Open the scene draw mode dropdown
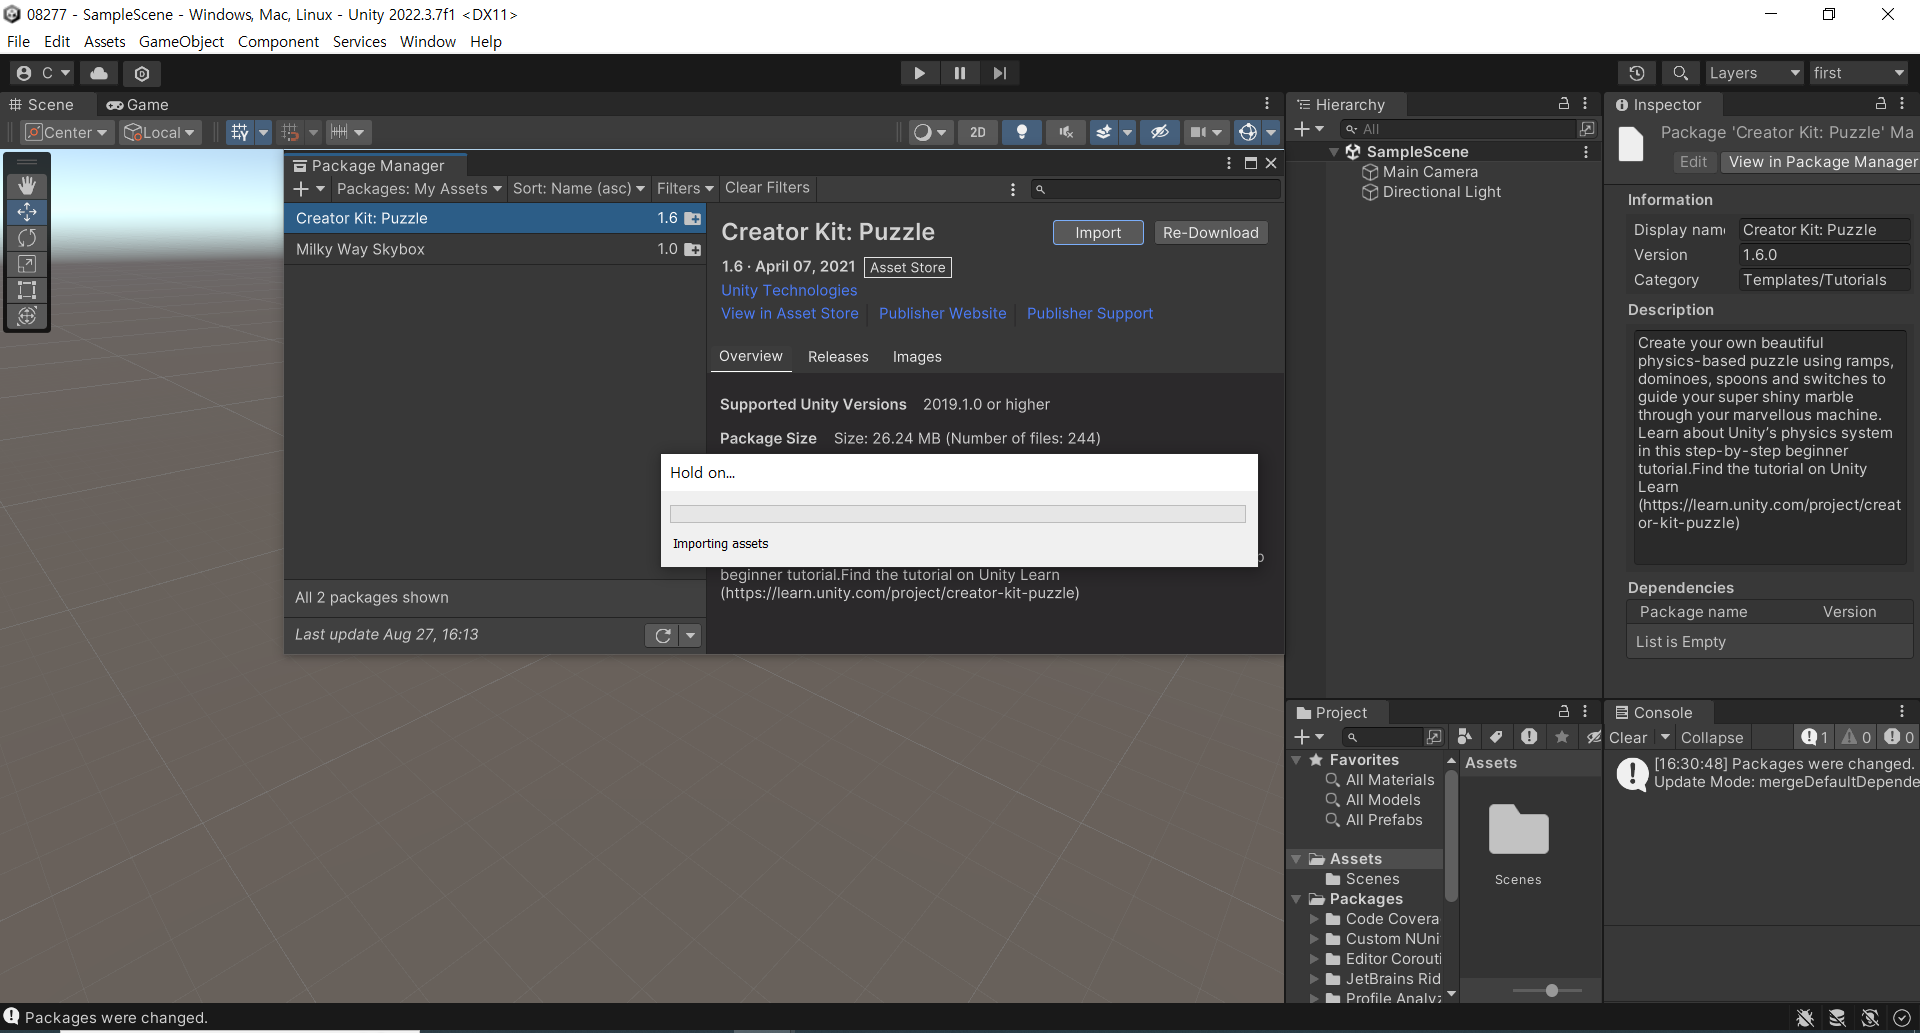 (930, 132)
